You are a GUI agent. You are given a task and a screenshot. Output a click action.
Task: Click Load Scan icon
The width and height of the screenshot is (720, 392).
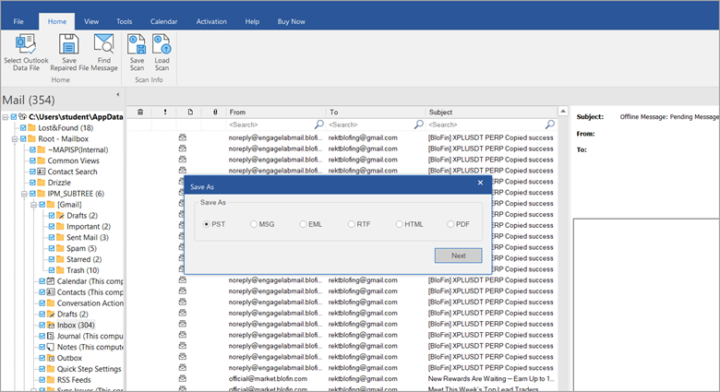pyautogui.click(x=162, y=44)
